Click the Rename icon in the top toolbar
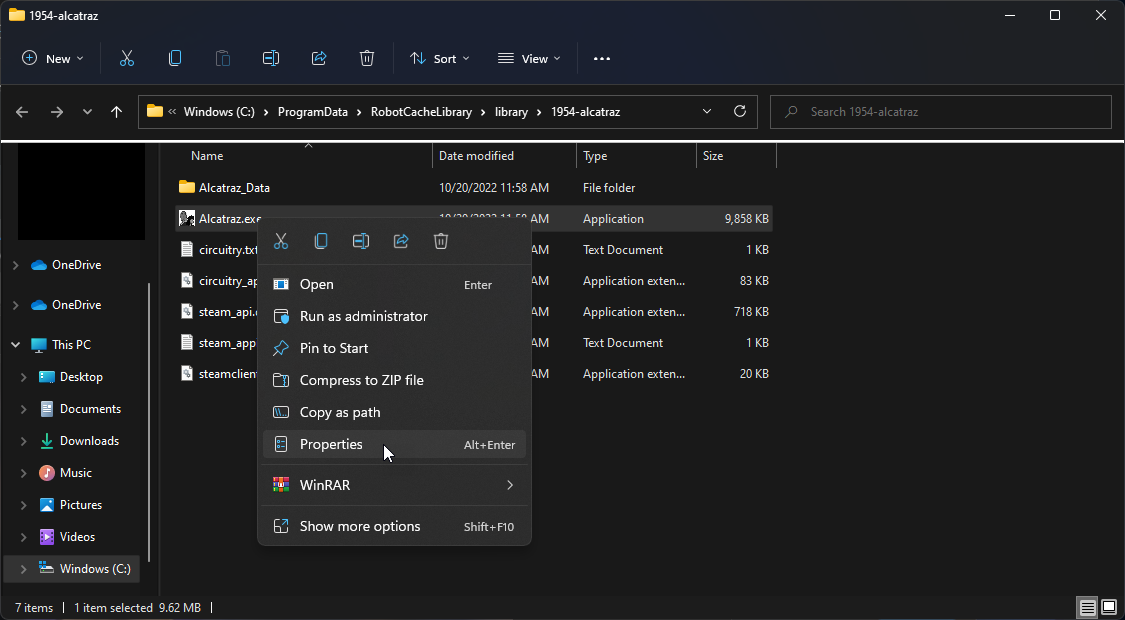Viewport: 1125px width, 620px height. (270, 59)
